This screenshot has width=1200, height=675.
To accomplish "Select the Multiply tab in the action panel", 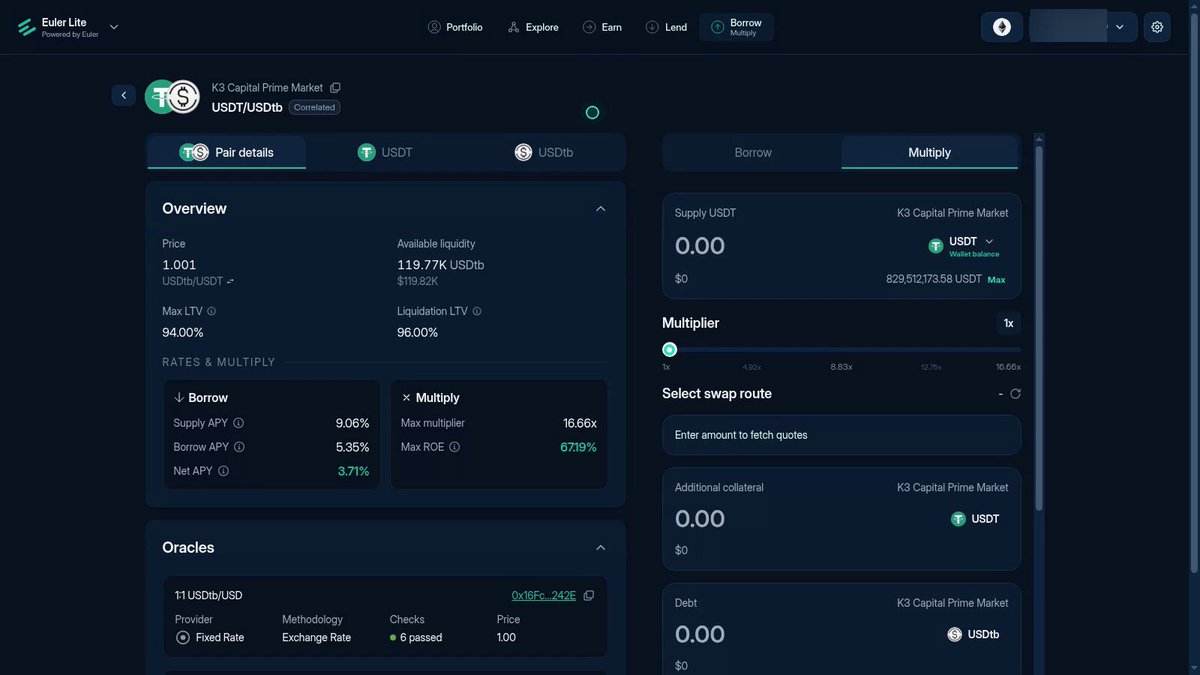I will point(930,152).
